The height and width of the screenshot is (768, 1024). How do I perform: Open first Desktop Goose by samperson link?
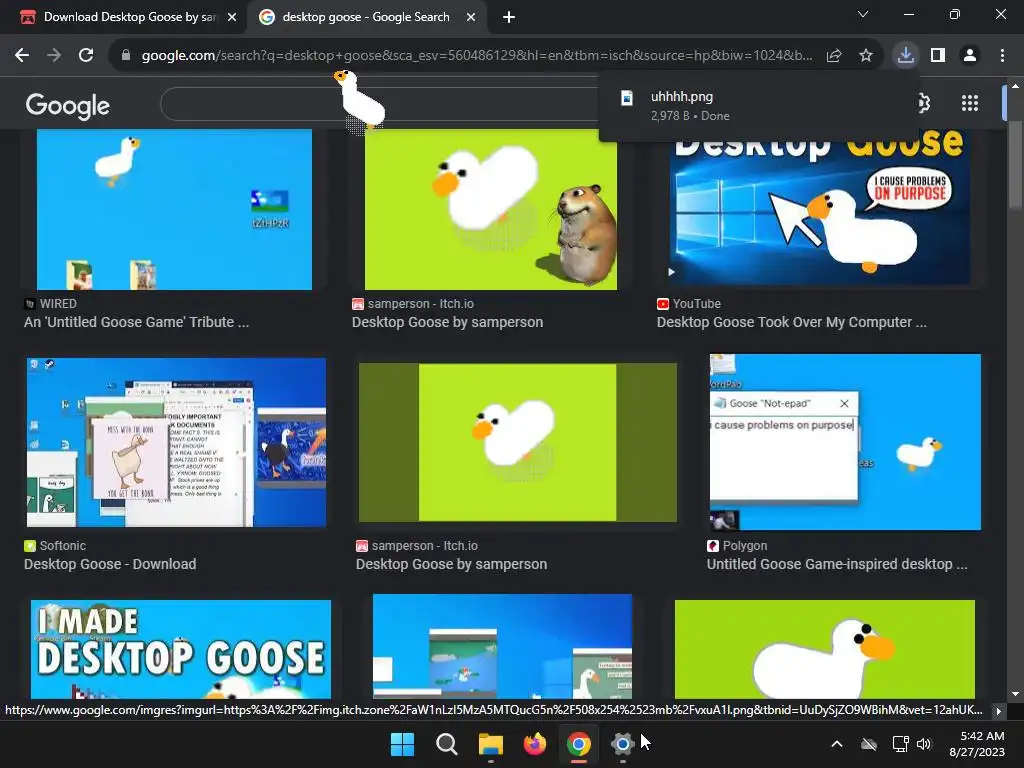(447, 322)
